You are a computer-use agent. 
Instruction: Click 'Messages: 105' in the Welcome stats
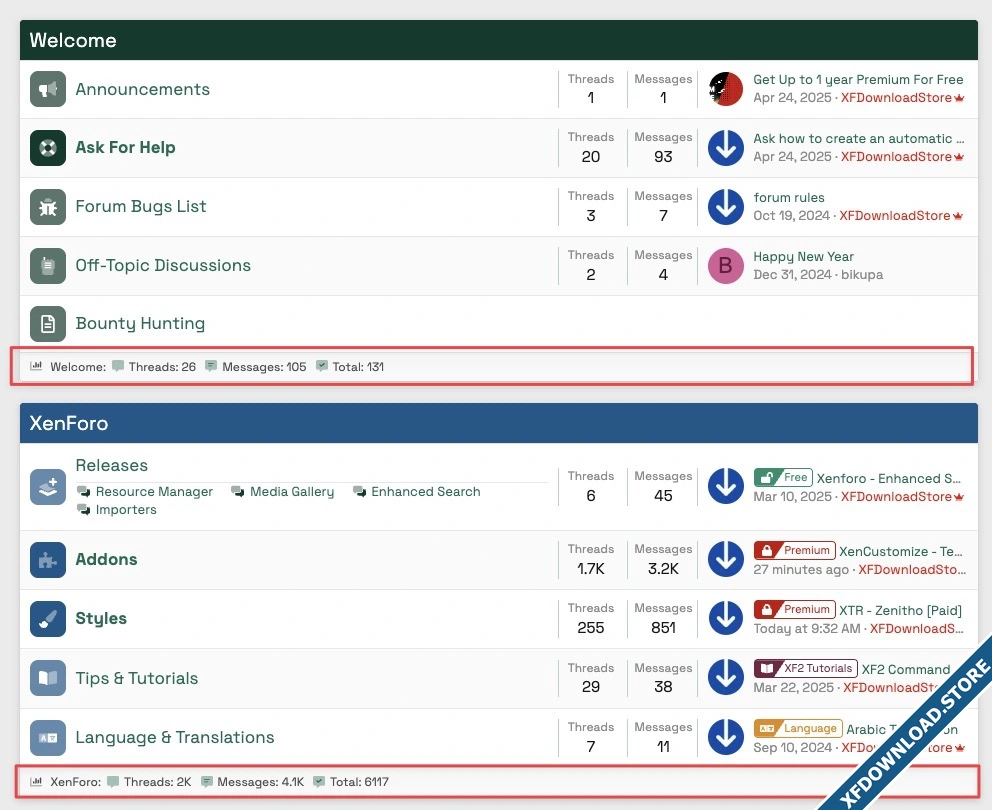pyautogui.click(x=256, y=366)
